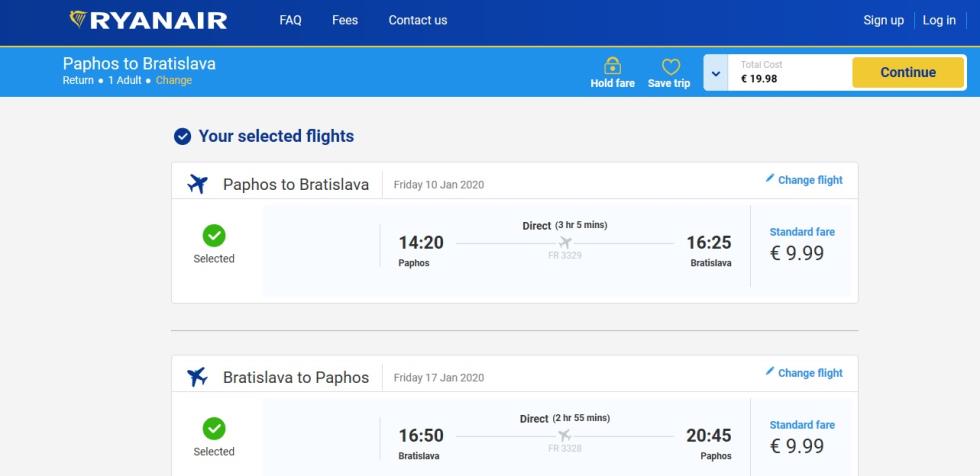Click the plane icon for Paphos to Bratislava
Screen dimensions: 980x476
(x=198, y=184)
